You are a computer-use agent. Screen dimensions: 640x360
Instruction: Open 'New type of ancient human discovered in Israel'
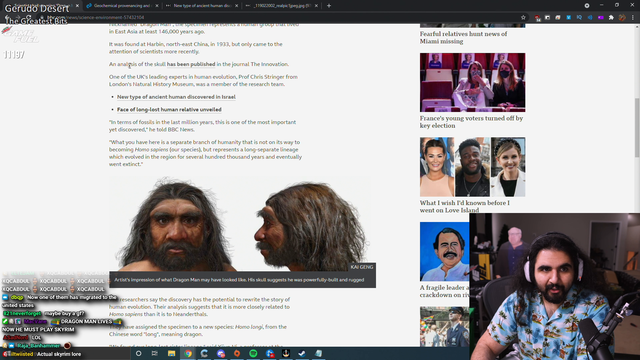(x=176, y=97)
